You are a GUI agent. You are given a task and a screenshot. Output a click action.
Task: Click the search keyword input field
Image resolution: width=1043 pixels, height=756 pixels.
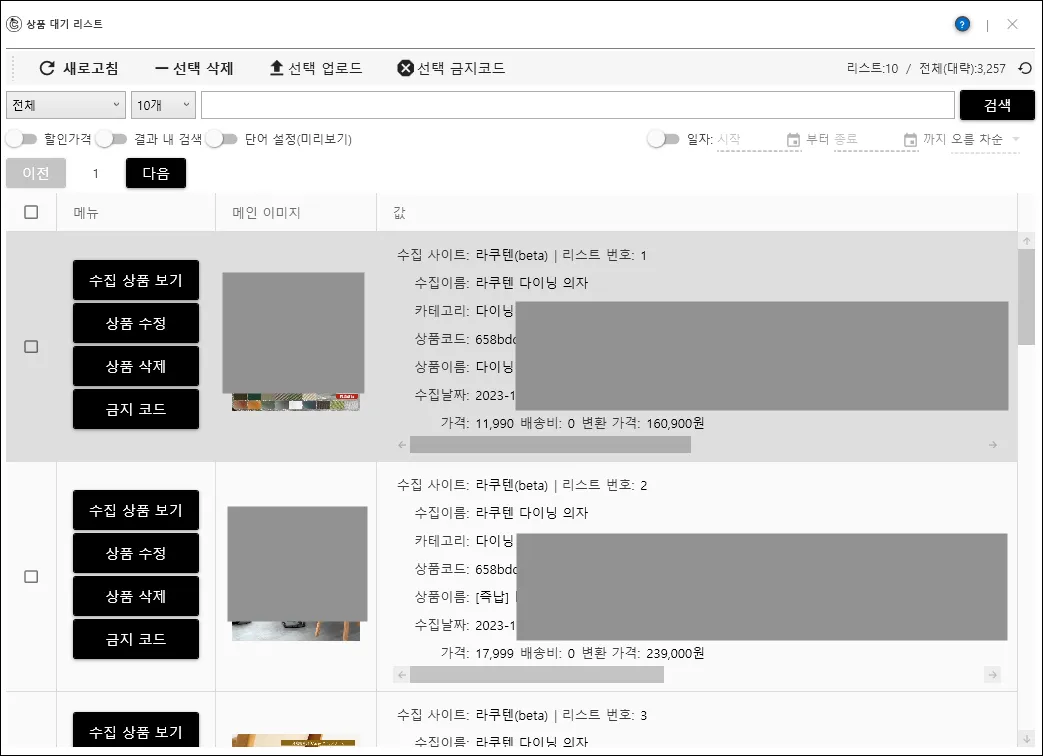pyautogui.click(x=577, y=105)
